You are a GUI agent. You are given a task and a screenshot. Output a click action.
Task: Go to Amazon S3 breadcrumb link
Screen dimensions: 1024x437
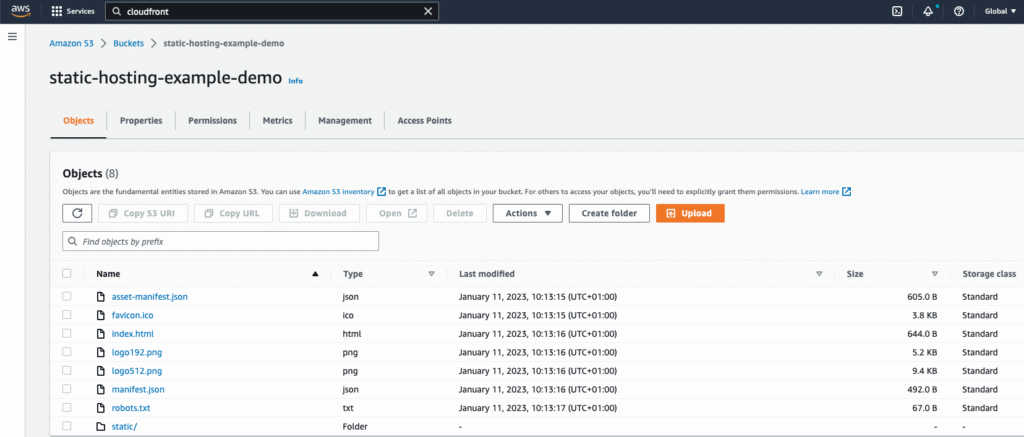(72, 44)
